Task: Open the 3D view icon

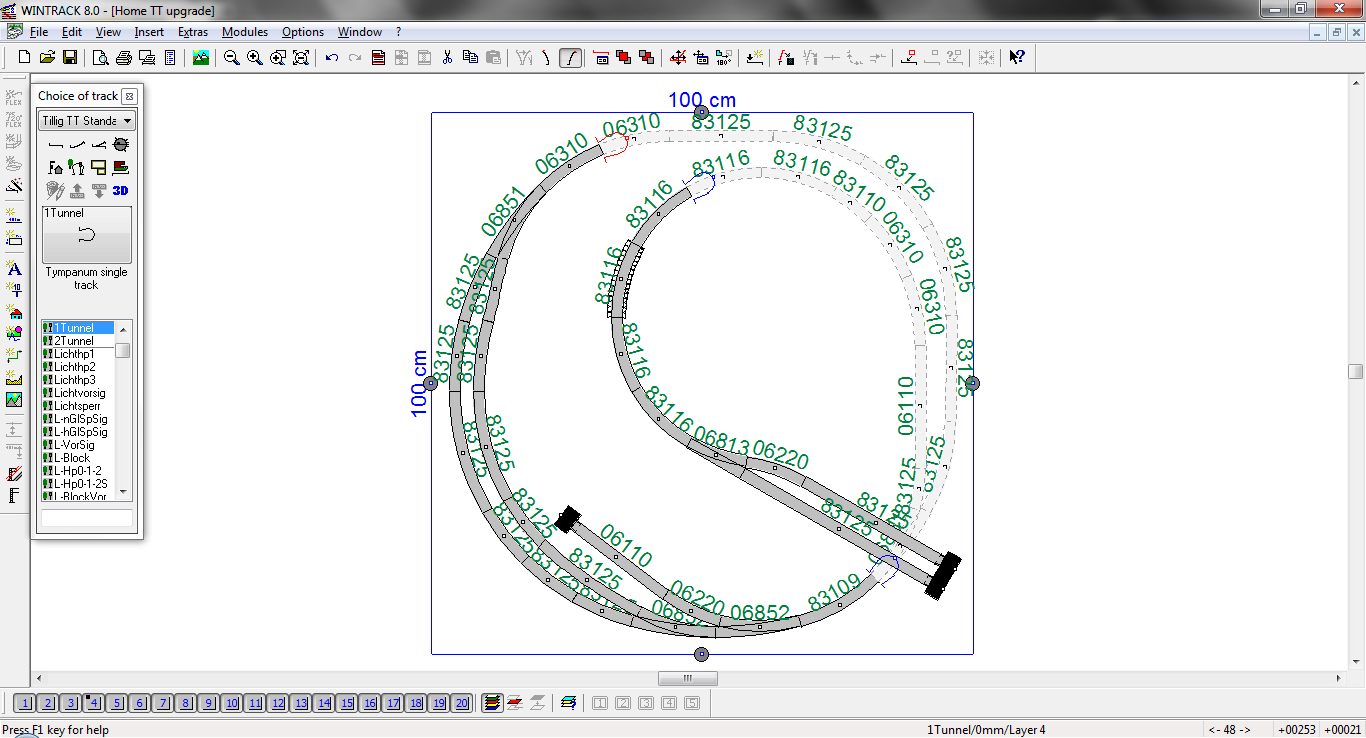Action: click(120, 190)
